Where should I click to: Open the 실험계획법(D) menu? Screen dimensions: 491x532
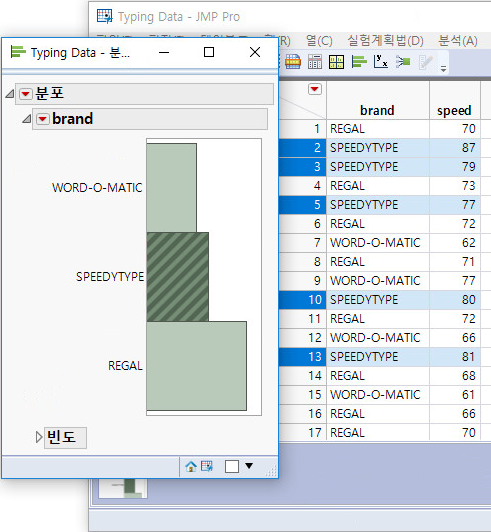(x=385, y=41)
